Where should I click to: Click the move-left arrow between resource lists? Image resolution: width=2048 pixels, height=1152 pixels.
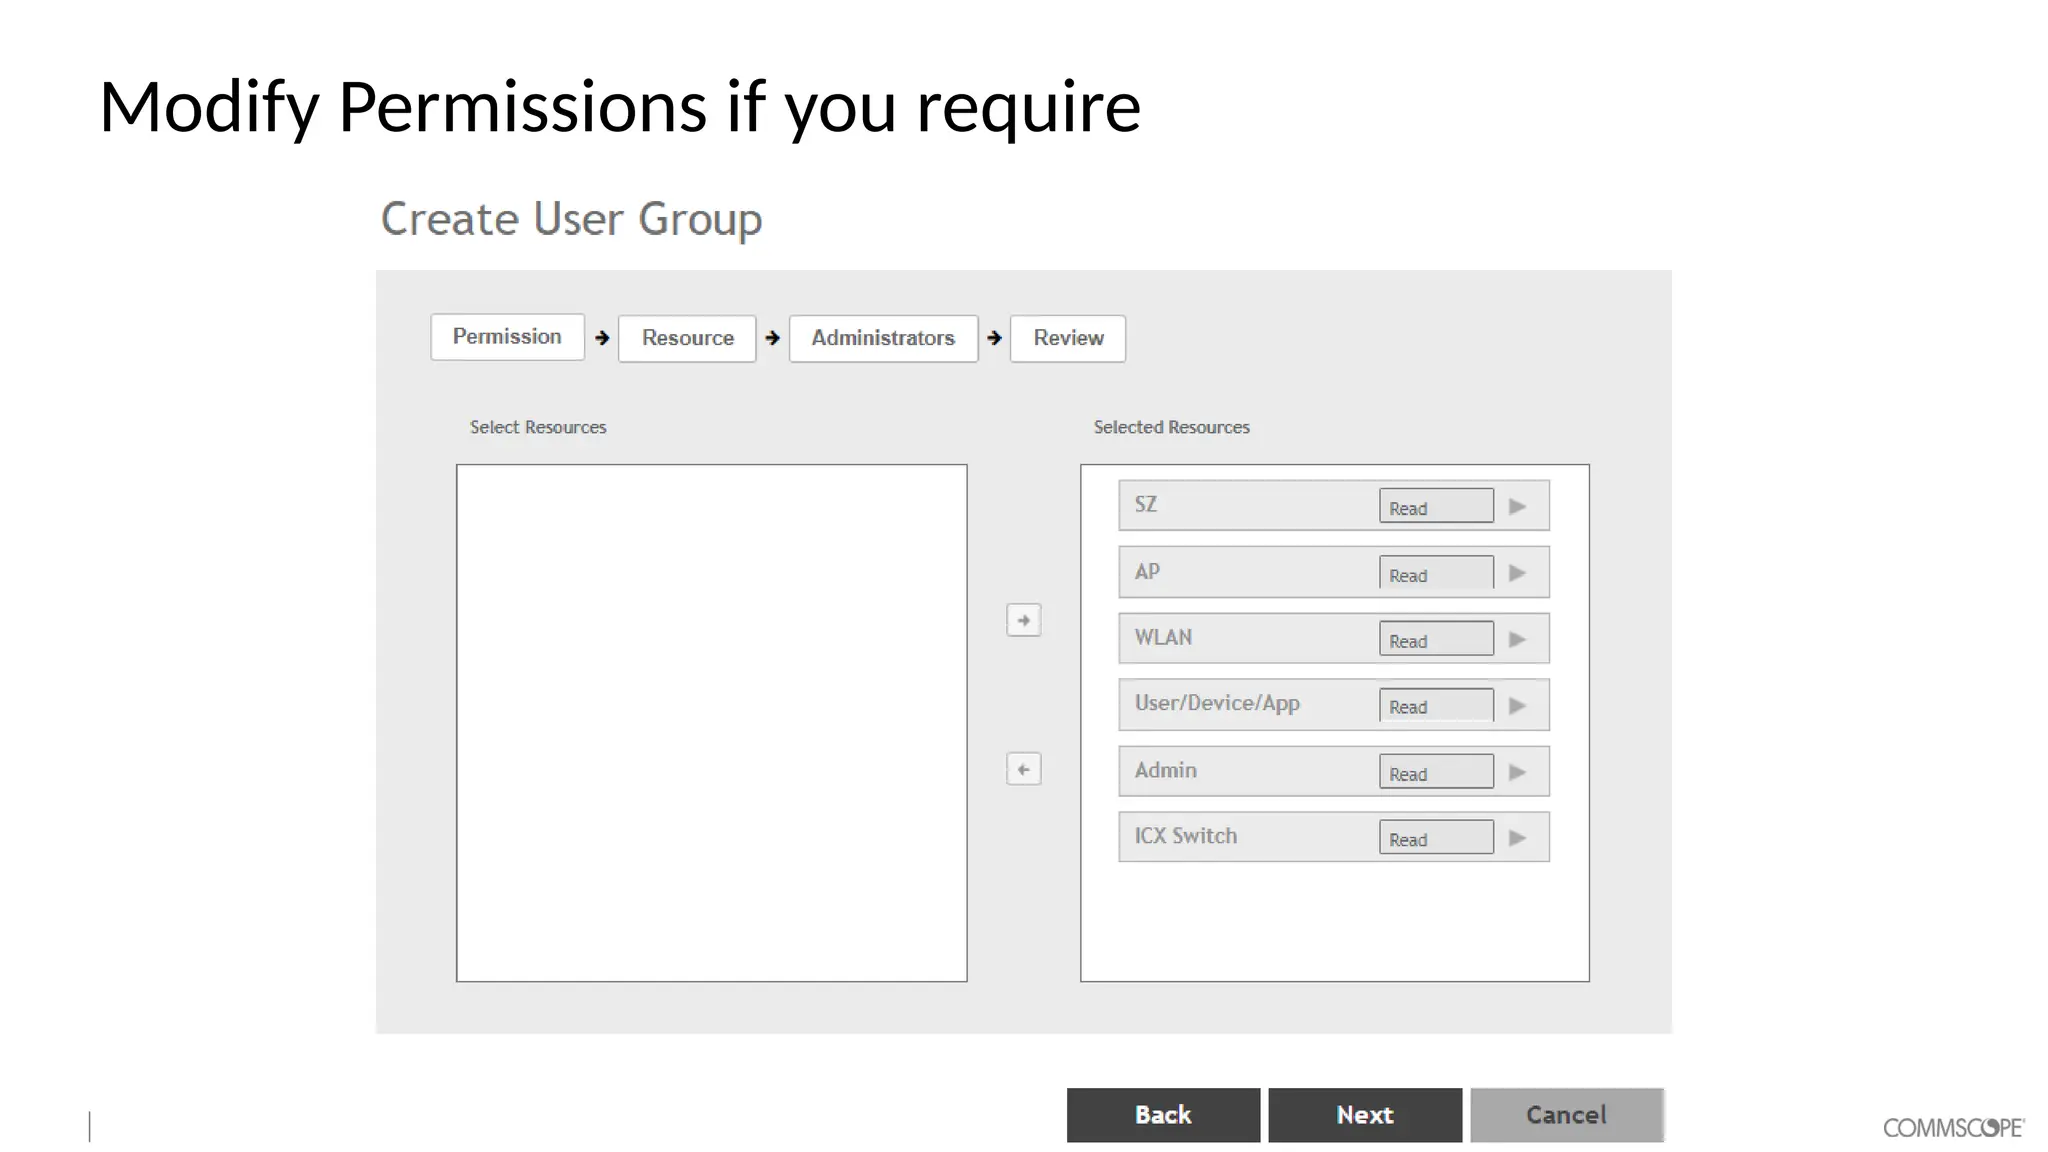pos(1023,769)
